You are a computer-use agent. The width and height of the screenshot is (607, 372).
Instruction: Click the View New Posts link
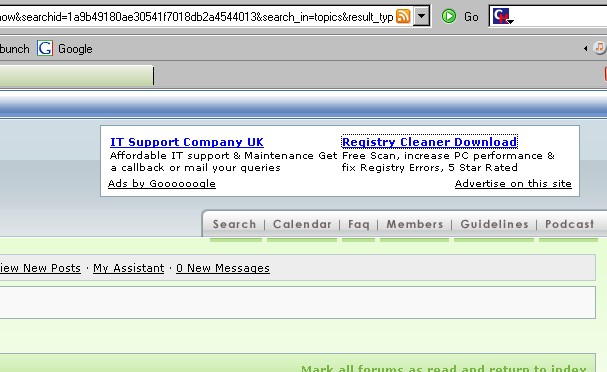tap(40, 268)
